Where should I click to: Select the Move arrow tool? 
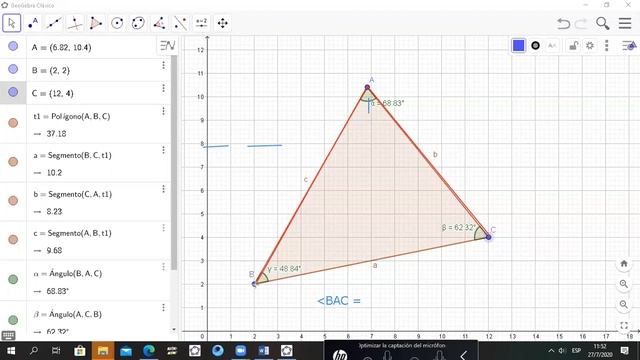[11, 23]
